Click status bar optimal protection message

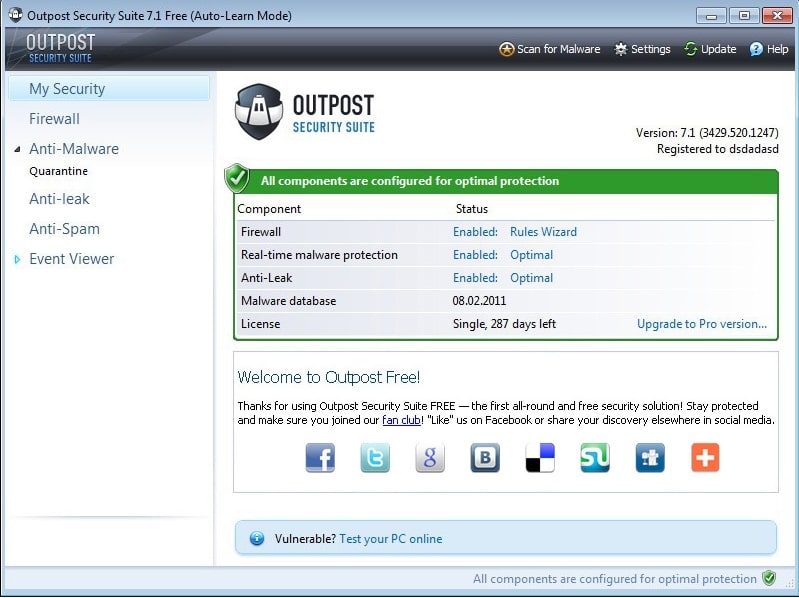point(615,579)
